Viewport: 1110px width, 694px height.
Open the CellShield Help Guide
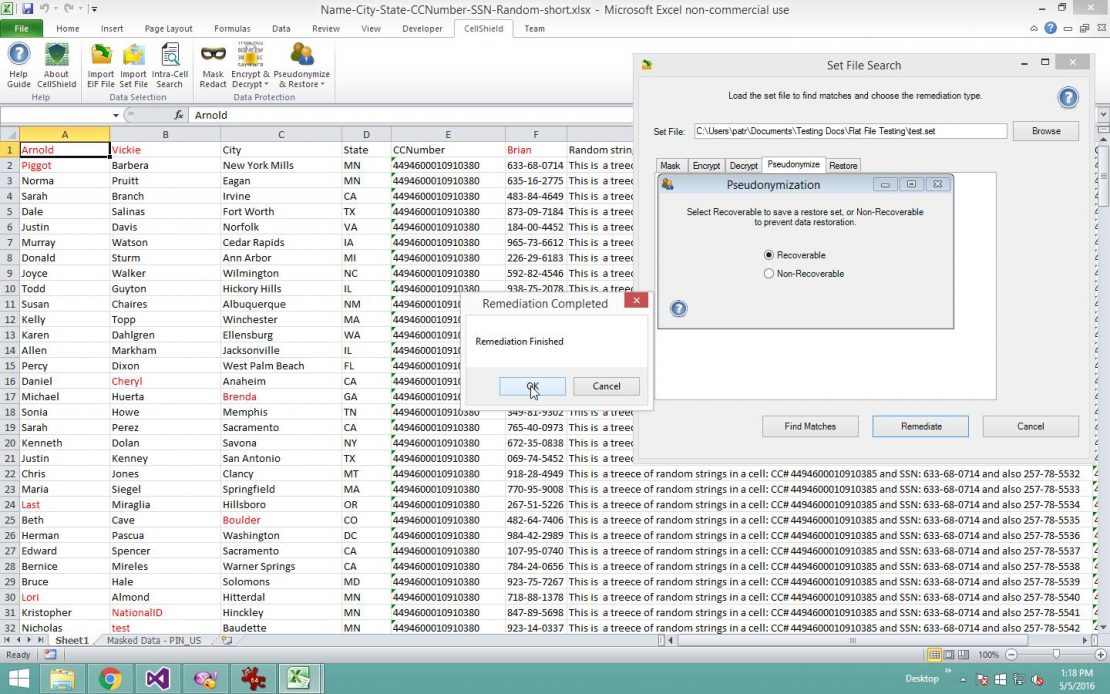[x=18, y=65]
